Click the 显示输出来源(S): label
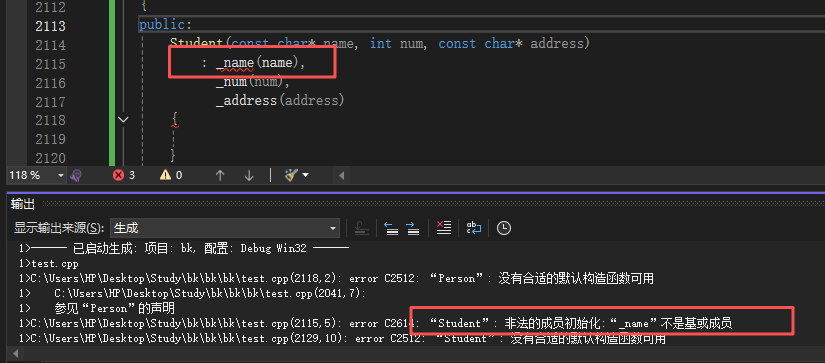This screenshot has height=363, width=825. [59, 228]
